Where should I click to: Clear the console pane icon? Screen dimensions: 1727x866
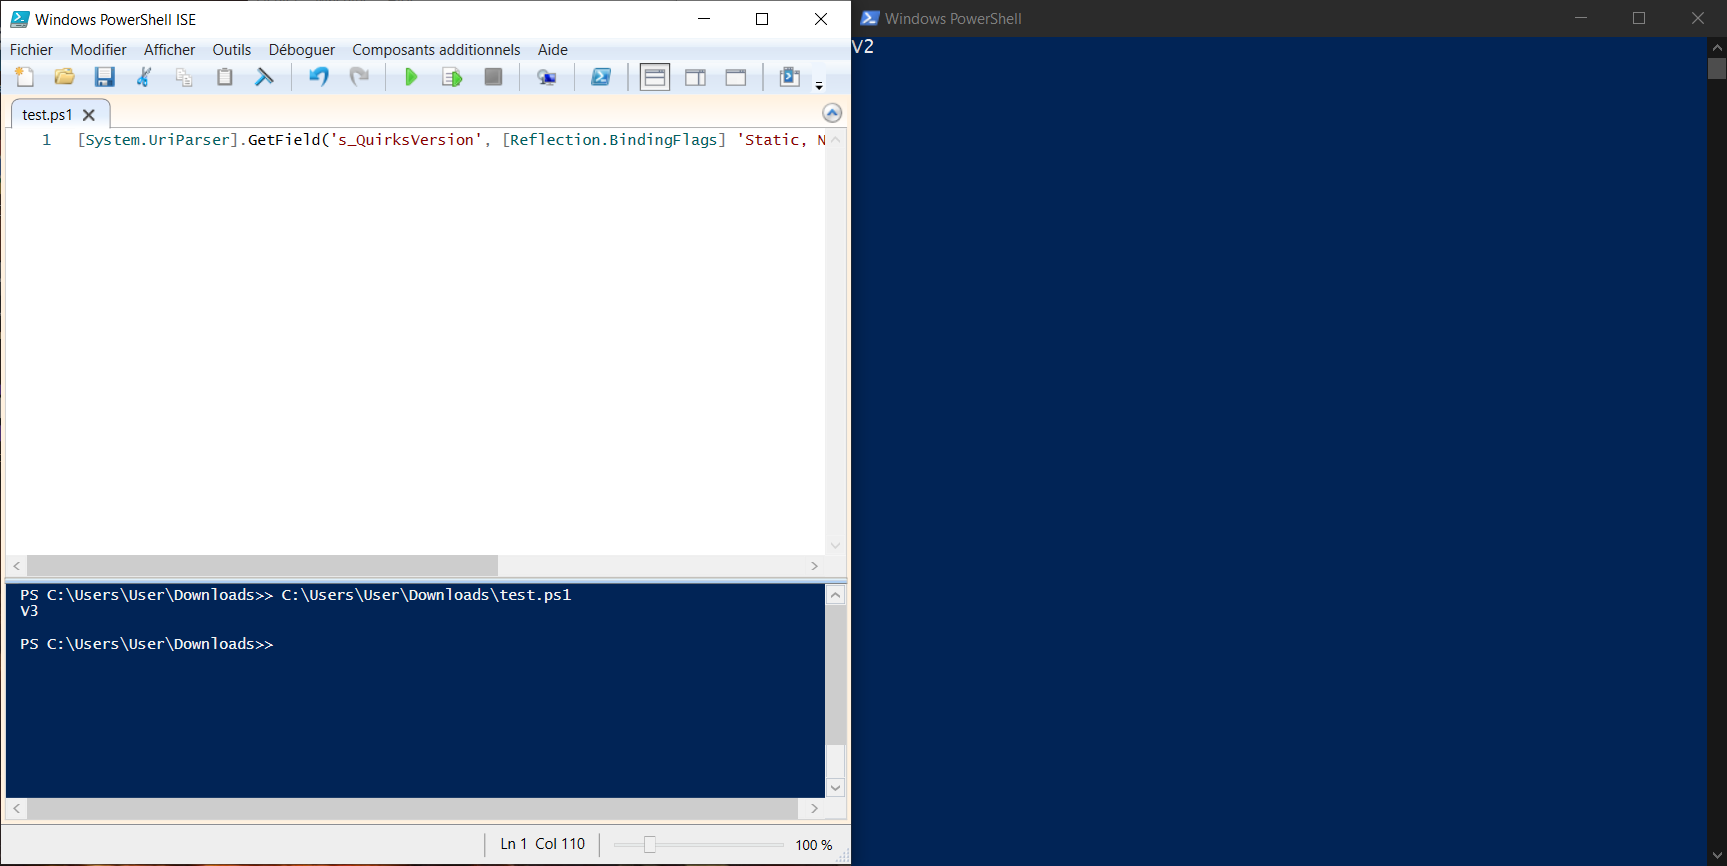[264, 77]
